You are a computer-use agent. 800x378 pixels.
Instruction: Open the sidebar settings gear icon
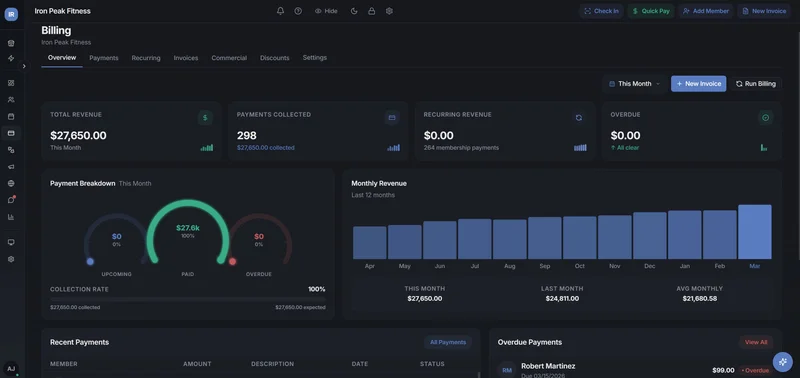tap(11, 259)
